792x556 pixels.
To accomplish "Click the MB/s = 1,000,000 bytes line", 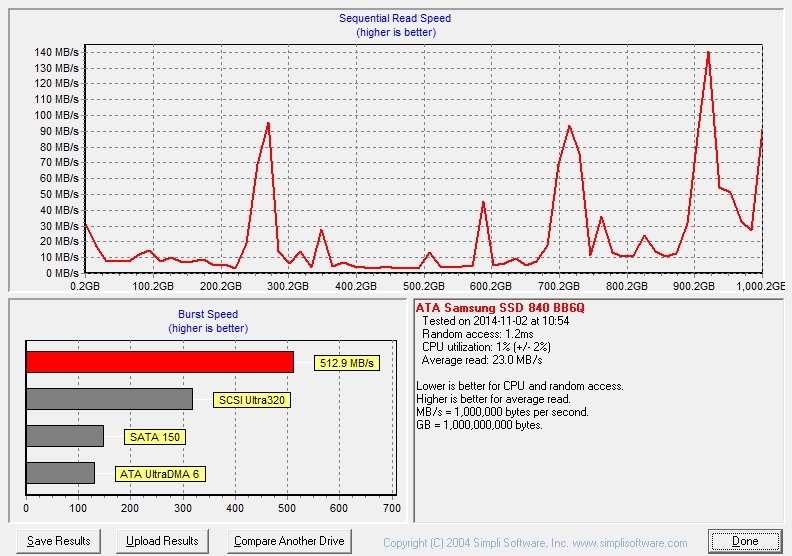I will click(x=502, y=412).
